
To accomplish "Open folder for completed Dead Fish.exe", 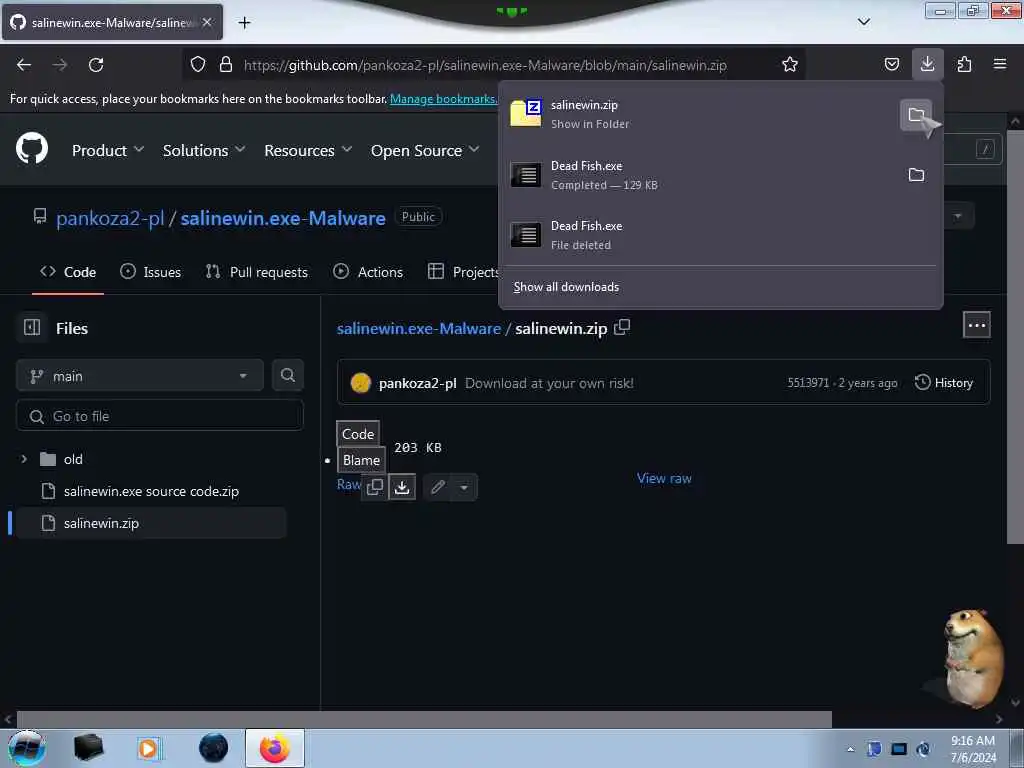I will pos(916,175).
